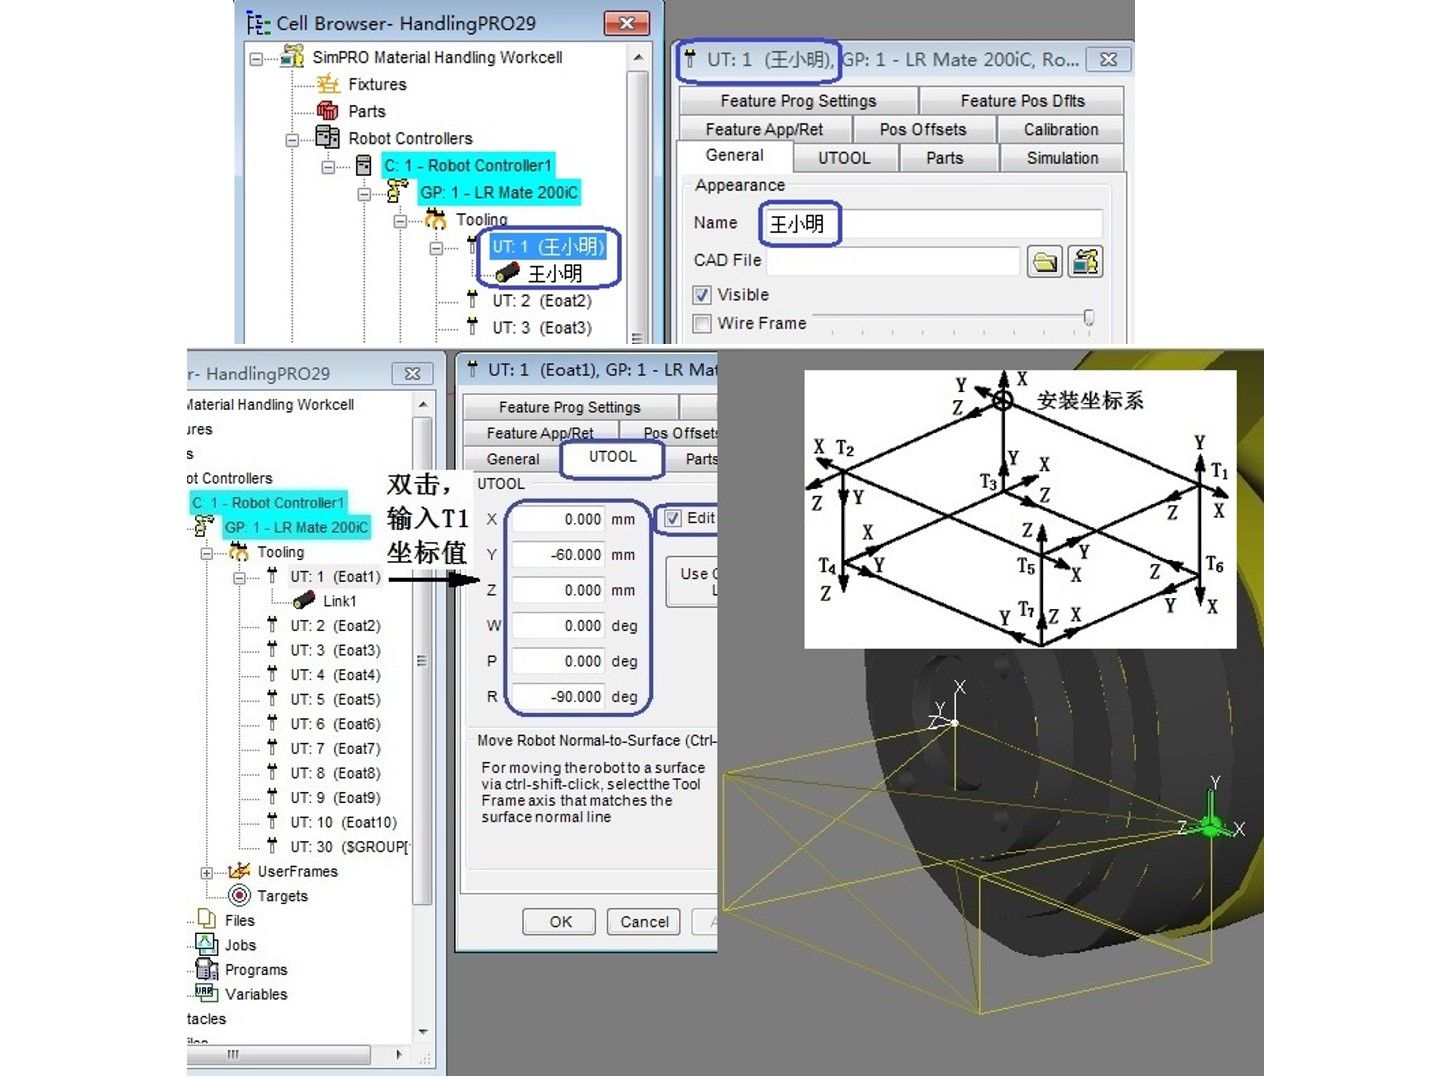The image size is (1440, 1080).
Task: Click the tool icon beside UT: 30 ($GROUP
Action: [272, 846]
